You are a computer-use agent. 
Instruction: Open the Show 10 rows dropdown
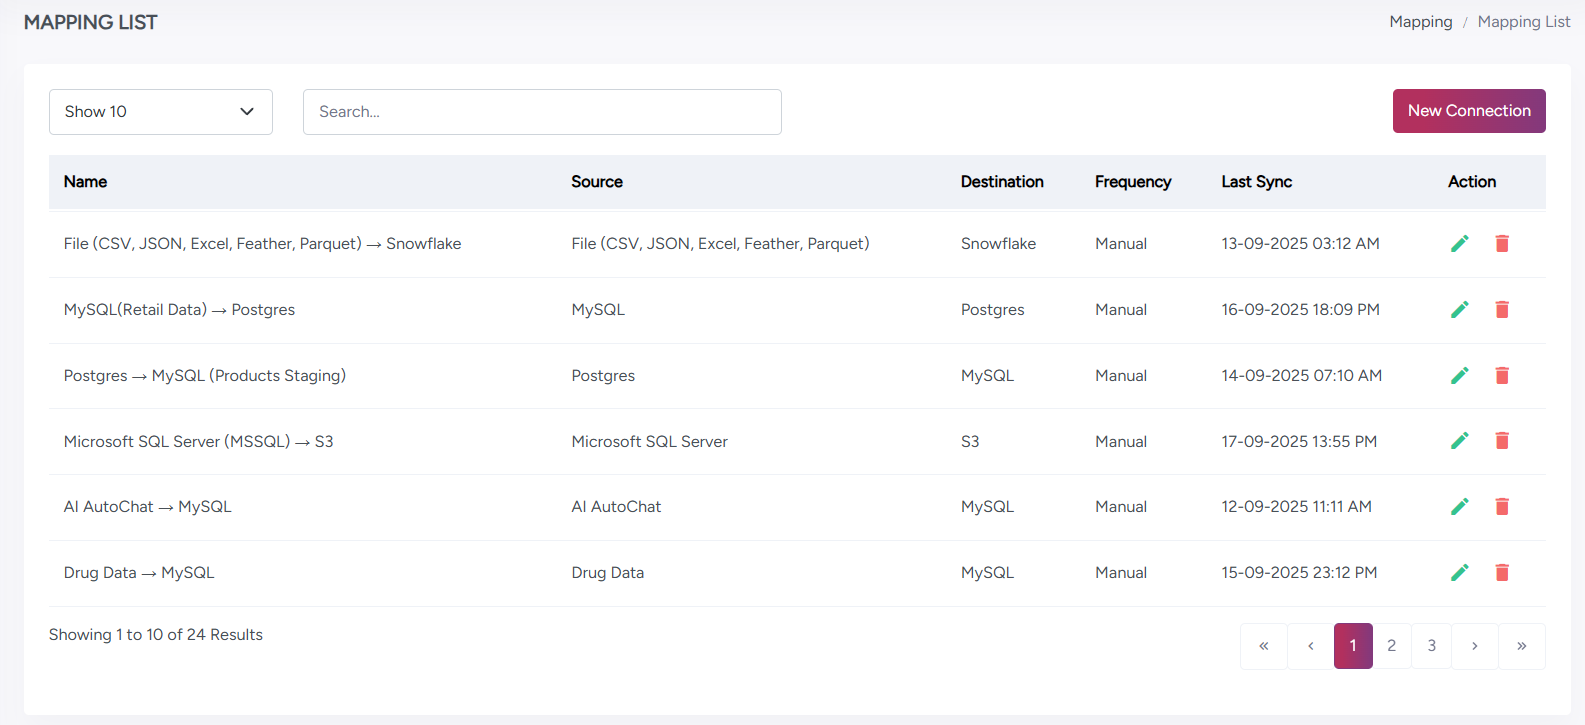pos(160,112)
